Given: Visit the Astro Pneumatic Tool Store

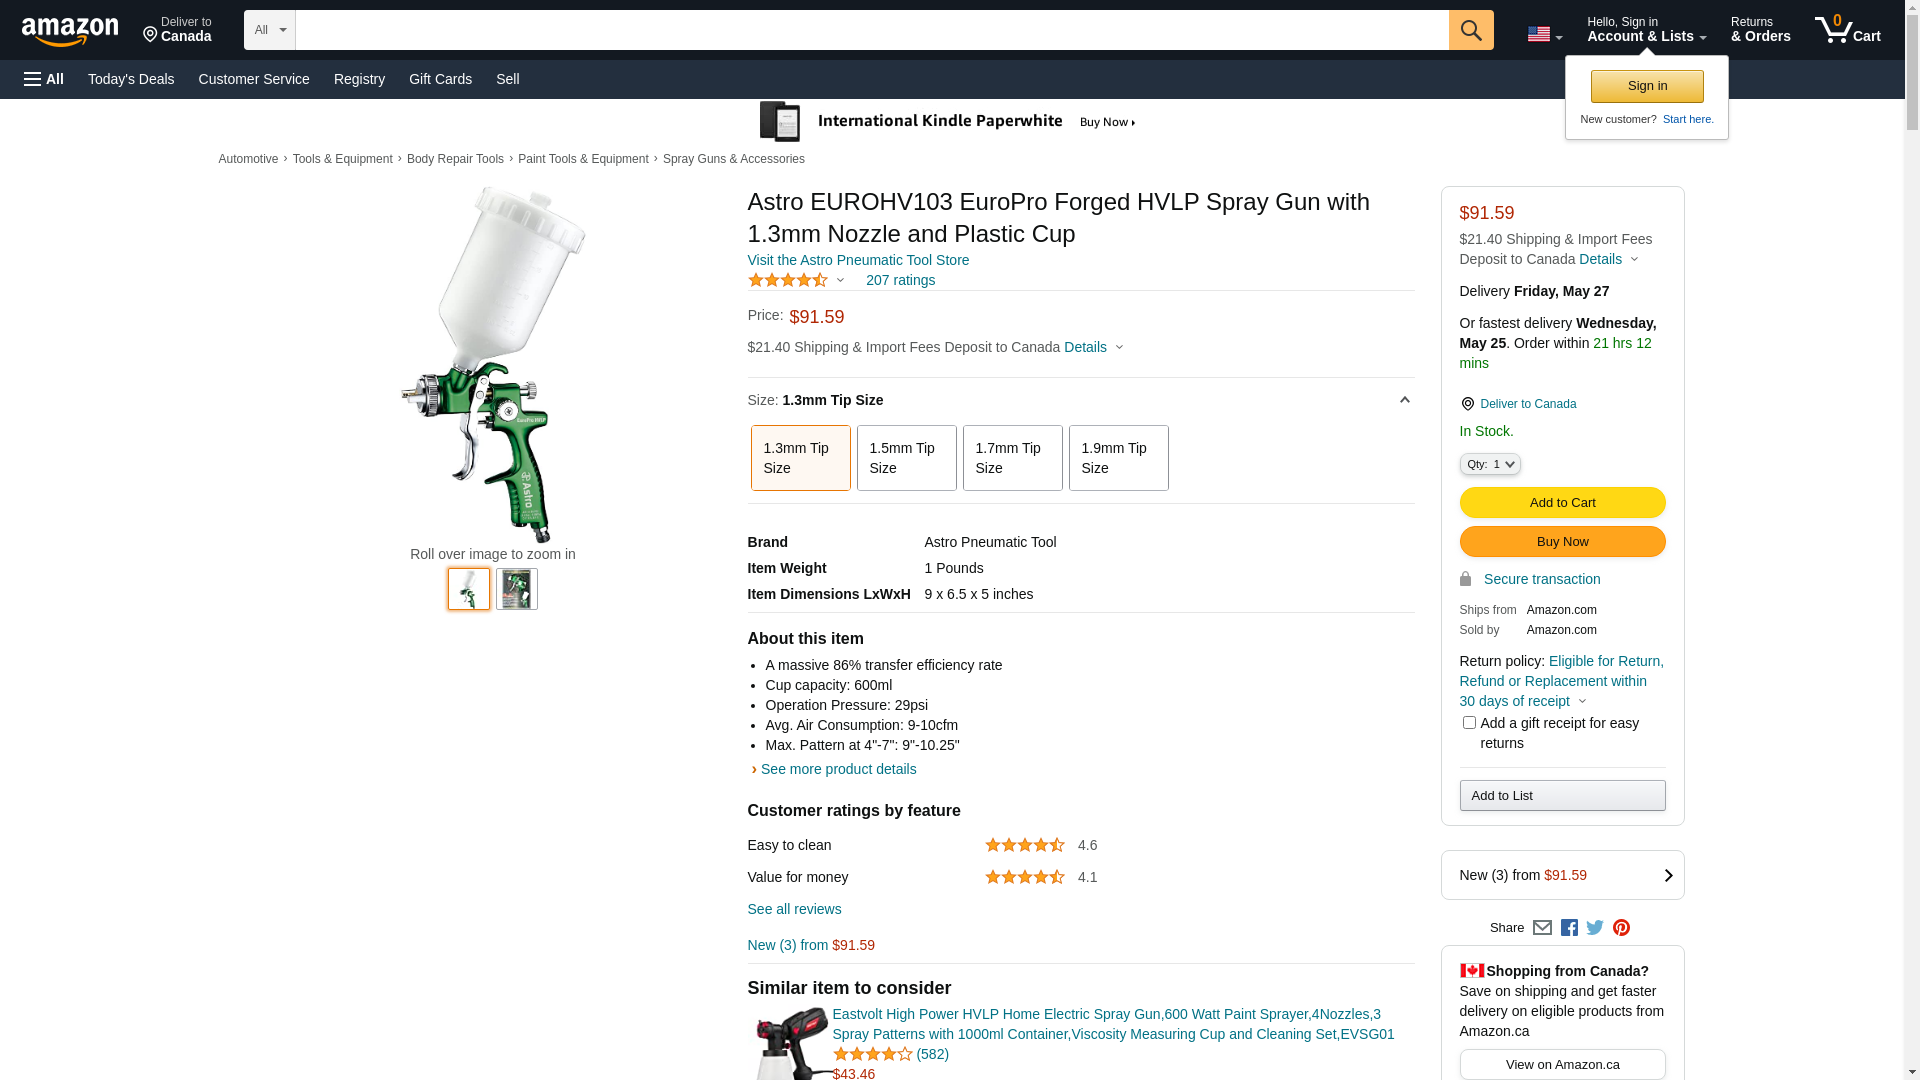Looking at the screenshot, I should [x=858, y=260].
